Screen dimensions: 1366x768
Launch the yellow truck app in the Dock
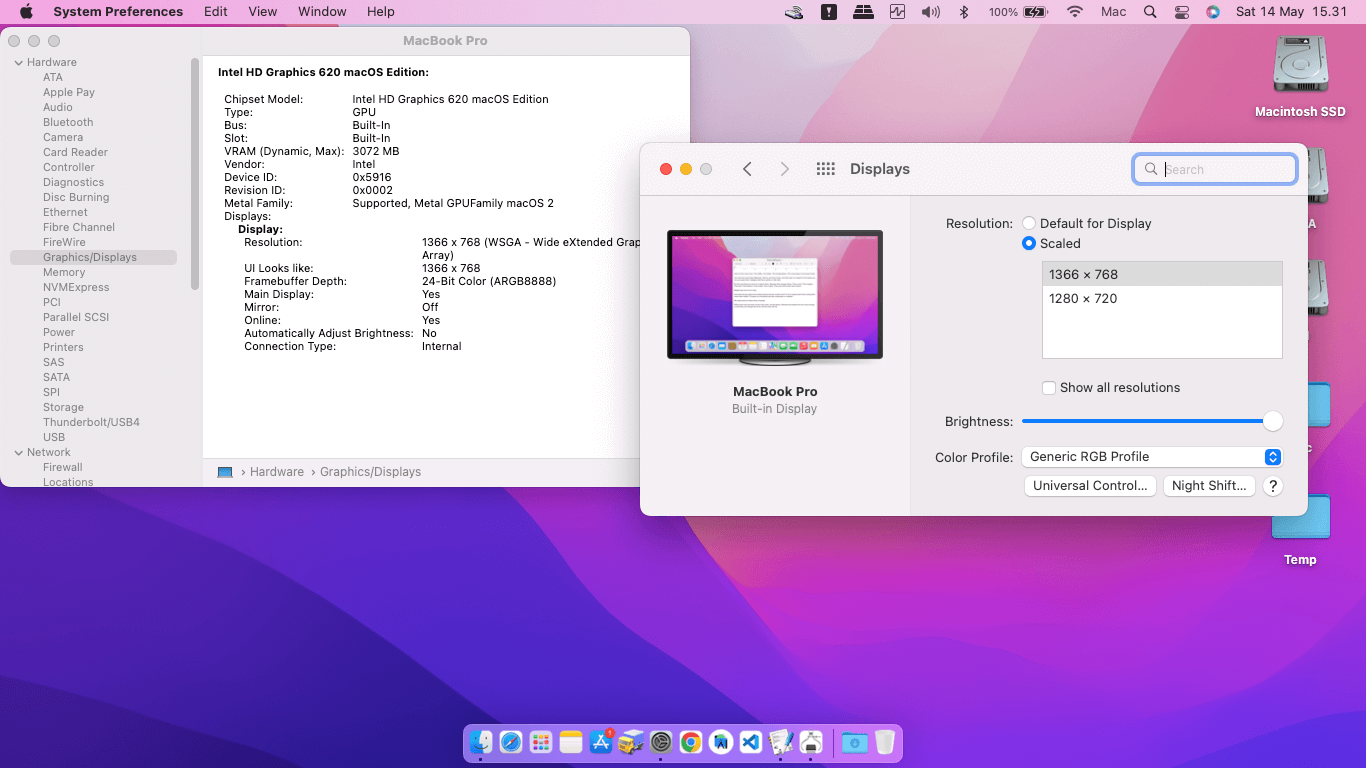tap(631, 742)
